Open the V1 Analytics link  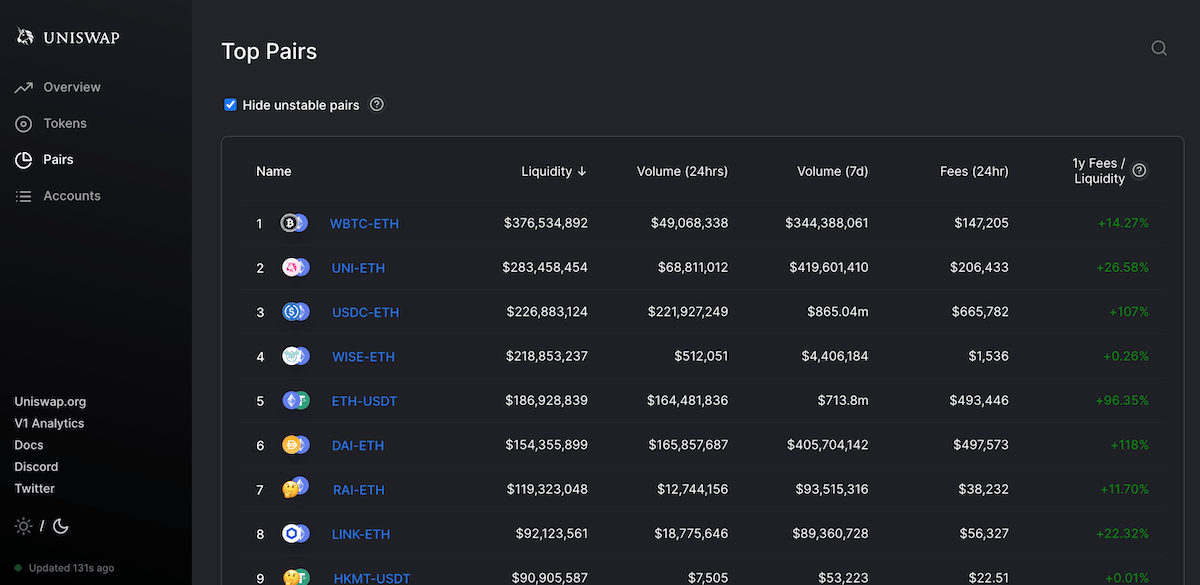pyautogui.click(x=49, y=424)
